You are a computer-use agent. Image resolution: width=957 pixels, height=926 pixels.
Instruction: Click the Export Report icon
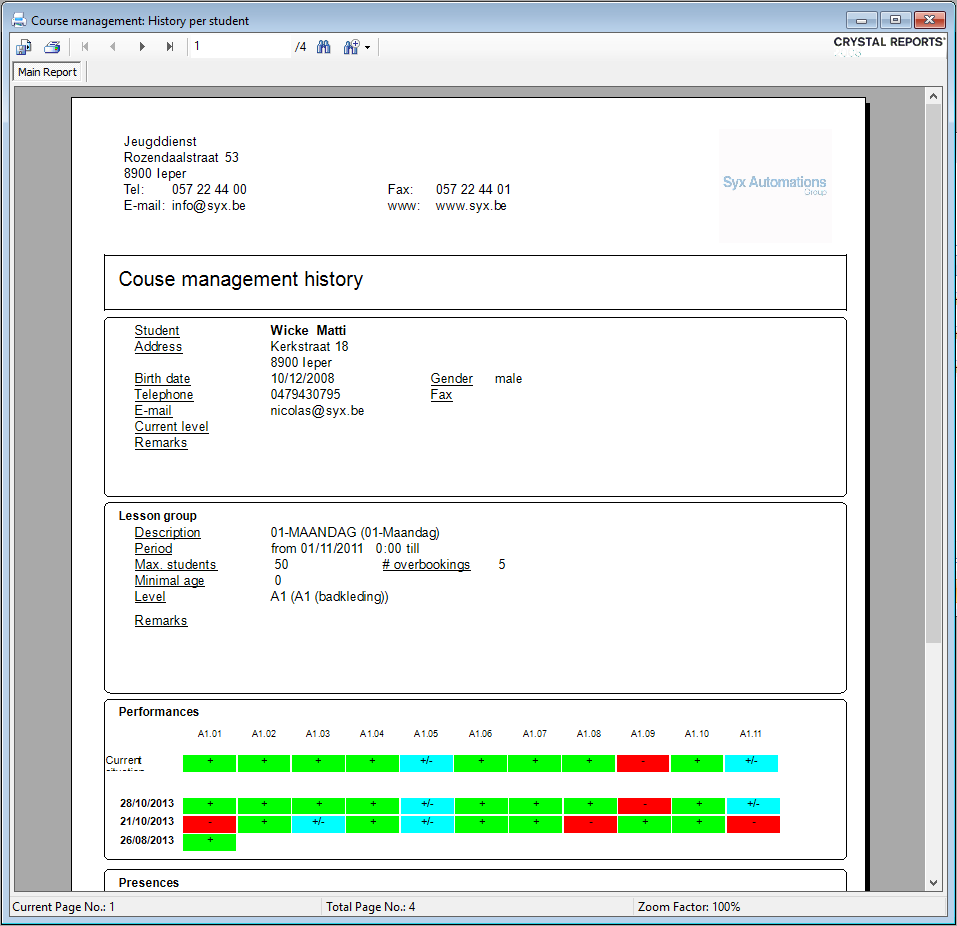(24, 47)
